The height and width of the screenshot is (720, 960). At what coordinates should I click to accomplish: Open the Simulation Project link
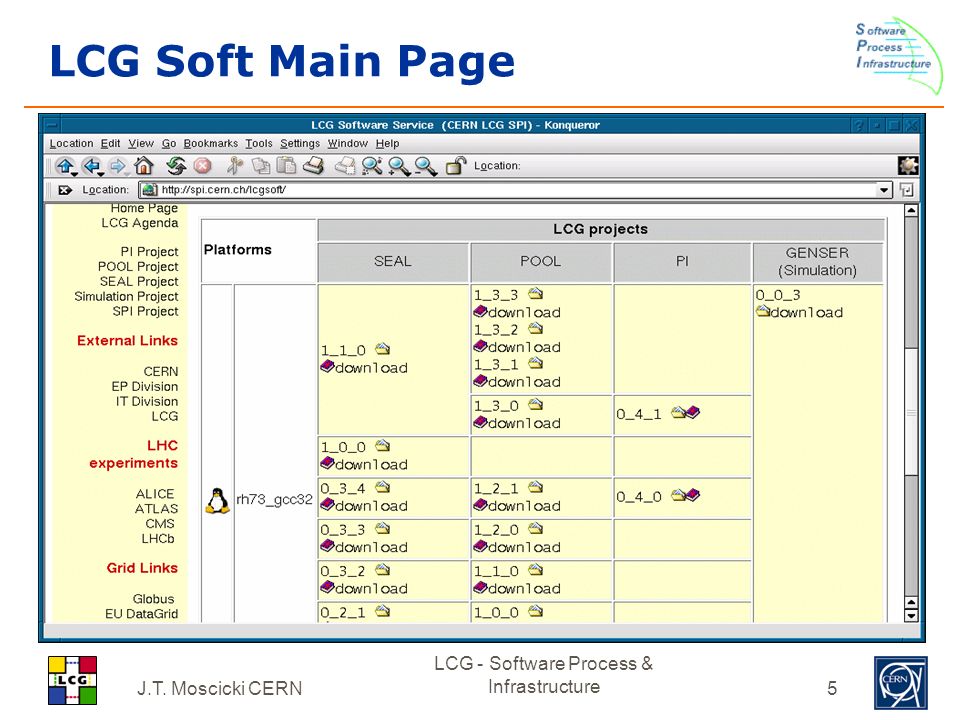pos(126,296)
